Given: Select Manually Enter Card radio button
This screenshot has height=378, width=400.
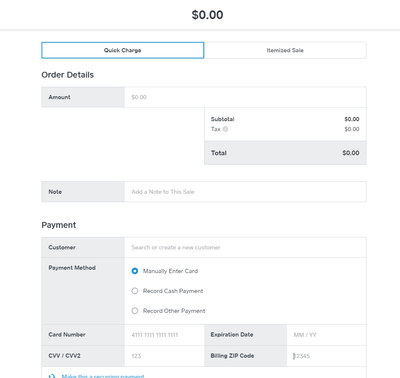Looking at the screenshot, I should pos(135,271).
